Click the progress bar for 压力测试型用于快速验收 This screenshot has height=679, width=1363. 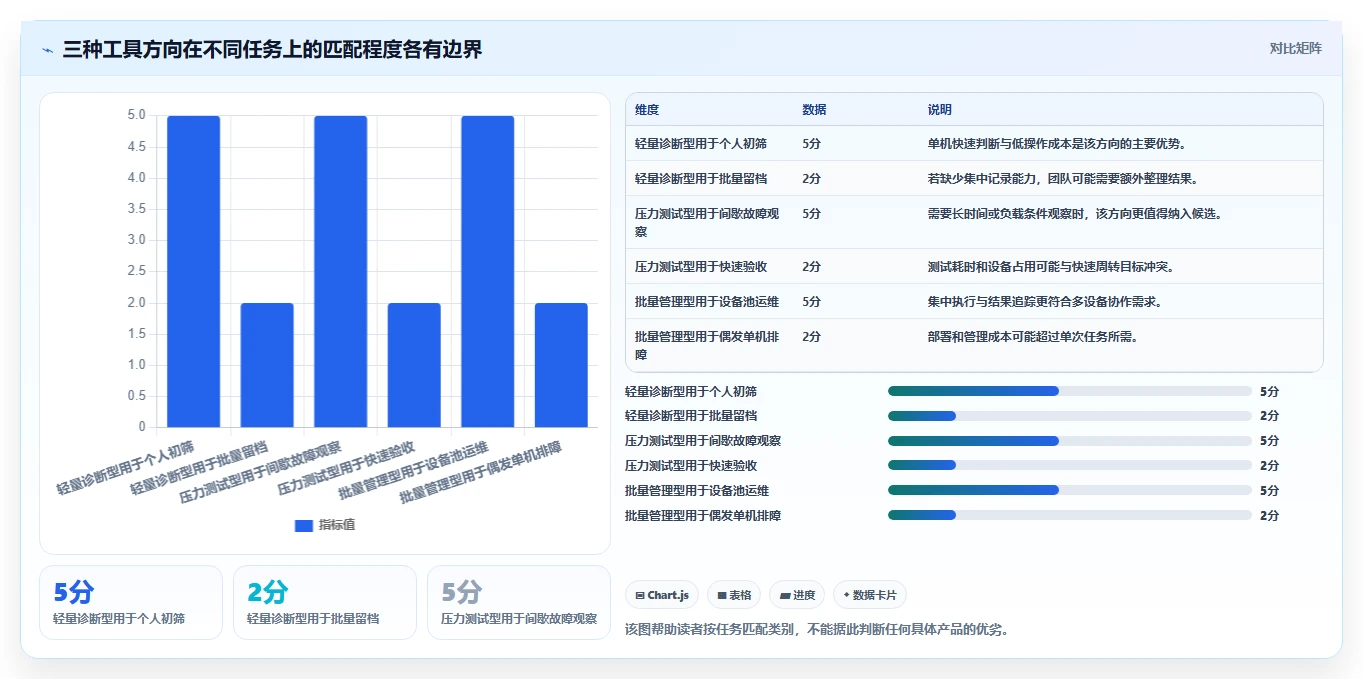tap(1070, 465)
